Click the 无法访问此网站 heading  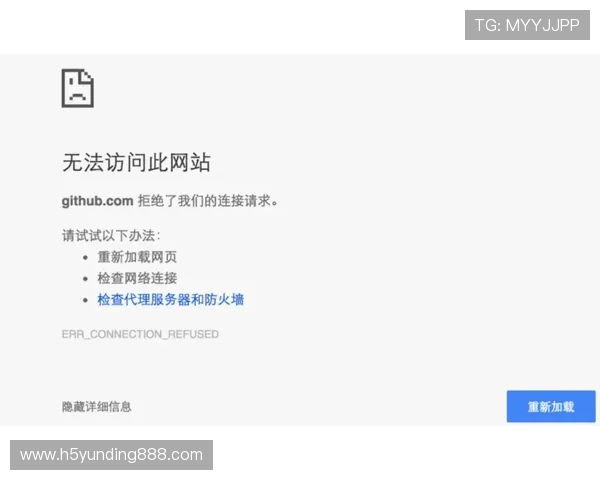136,162
